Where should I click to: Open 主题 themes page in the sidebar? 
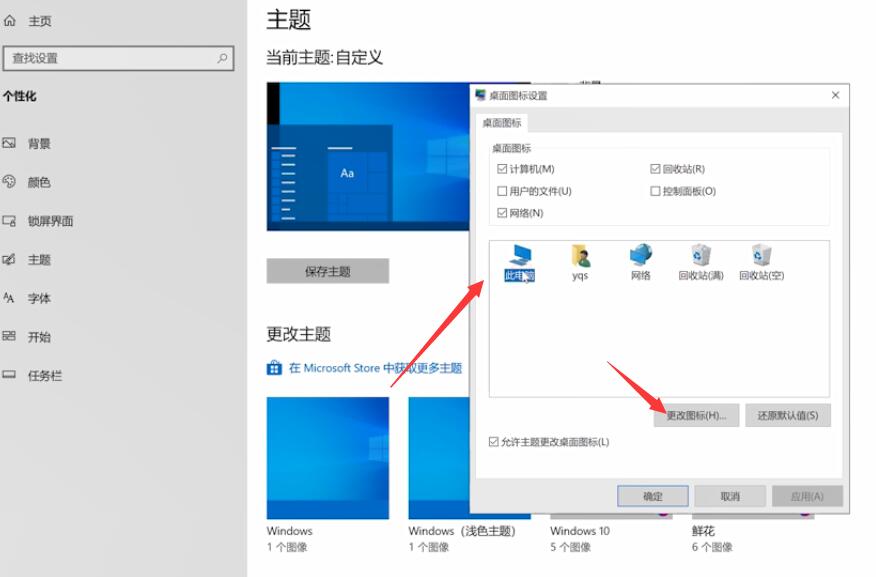click(x=39, y=259)
